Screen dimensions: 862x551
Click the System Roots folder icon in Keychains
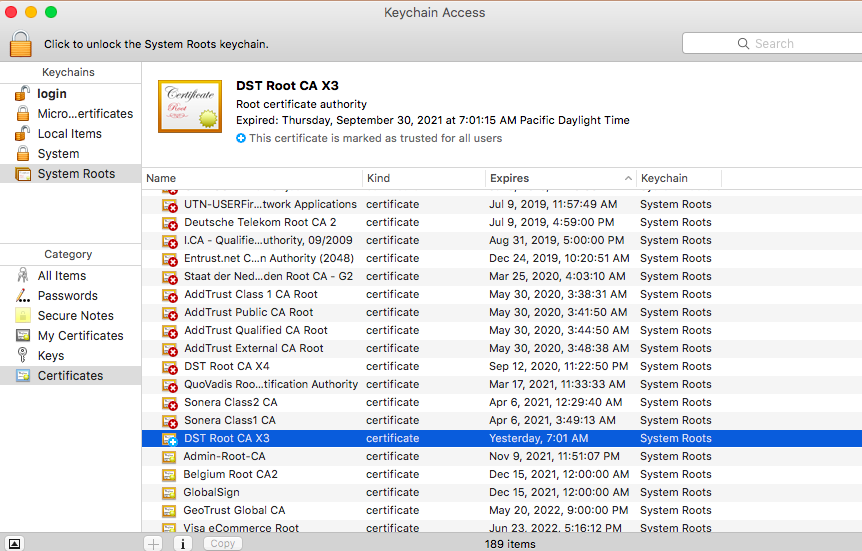22,174
